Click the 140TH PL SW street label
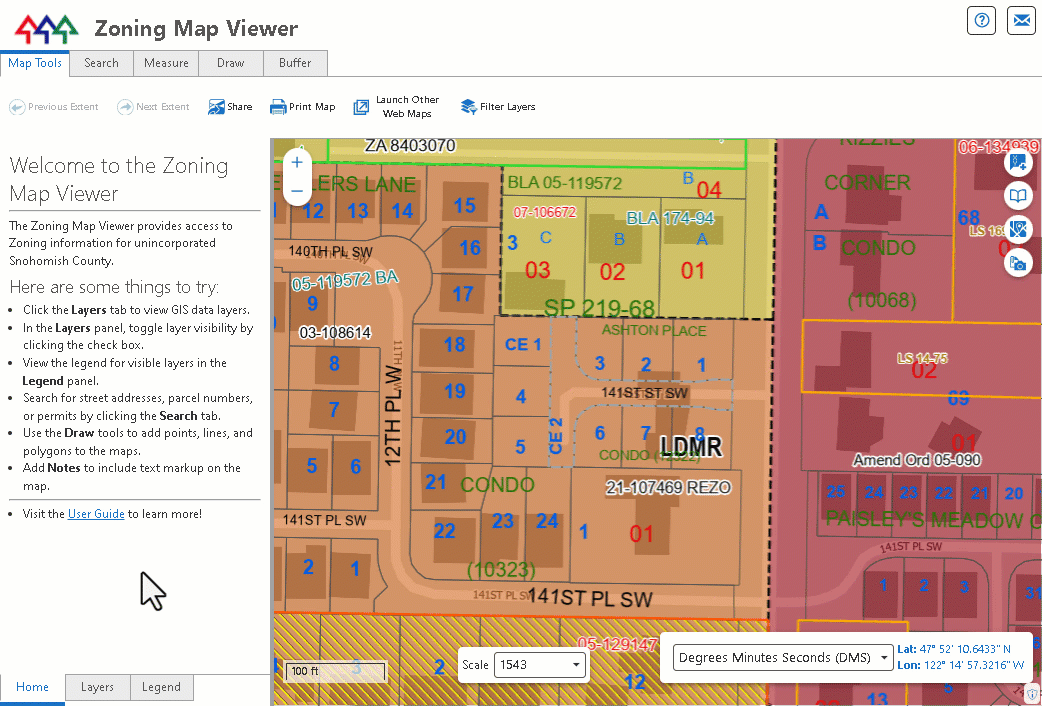 tap(330, 252)
